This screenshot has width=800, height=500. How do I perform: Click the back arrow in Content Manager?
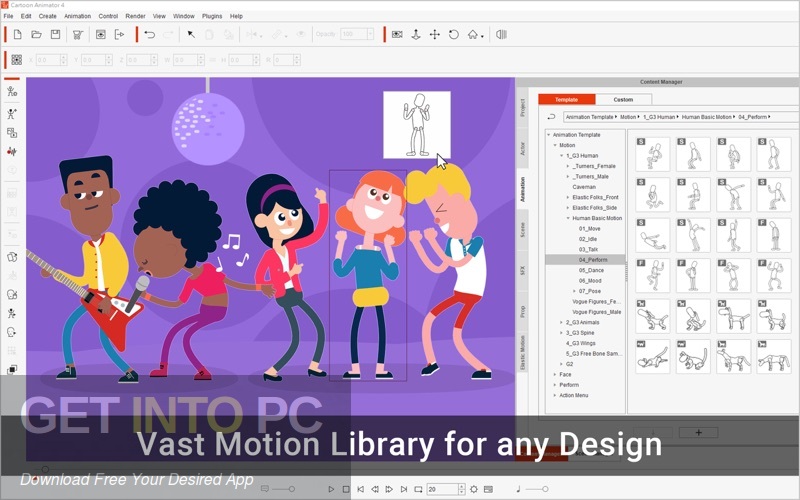pyautogui.click(x=551, y=117)
